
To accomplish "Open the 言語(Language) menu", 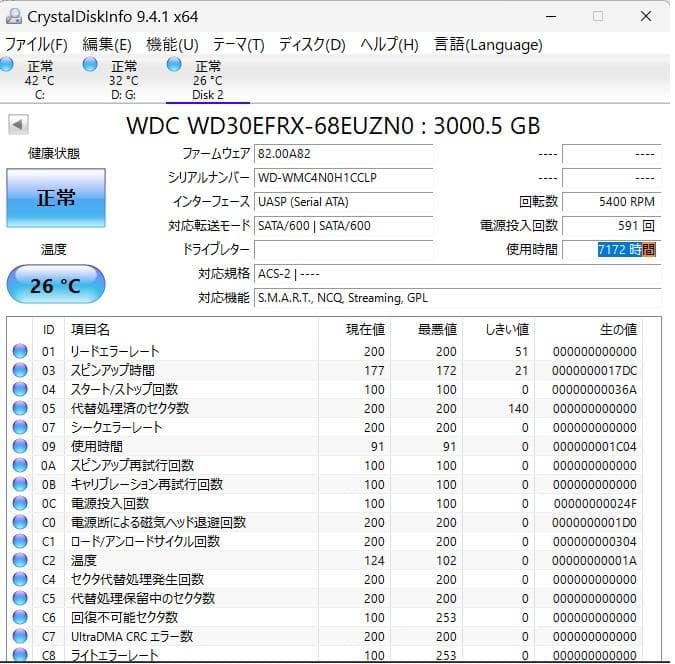I will pyautogui.click(x=488, y=44).
